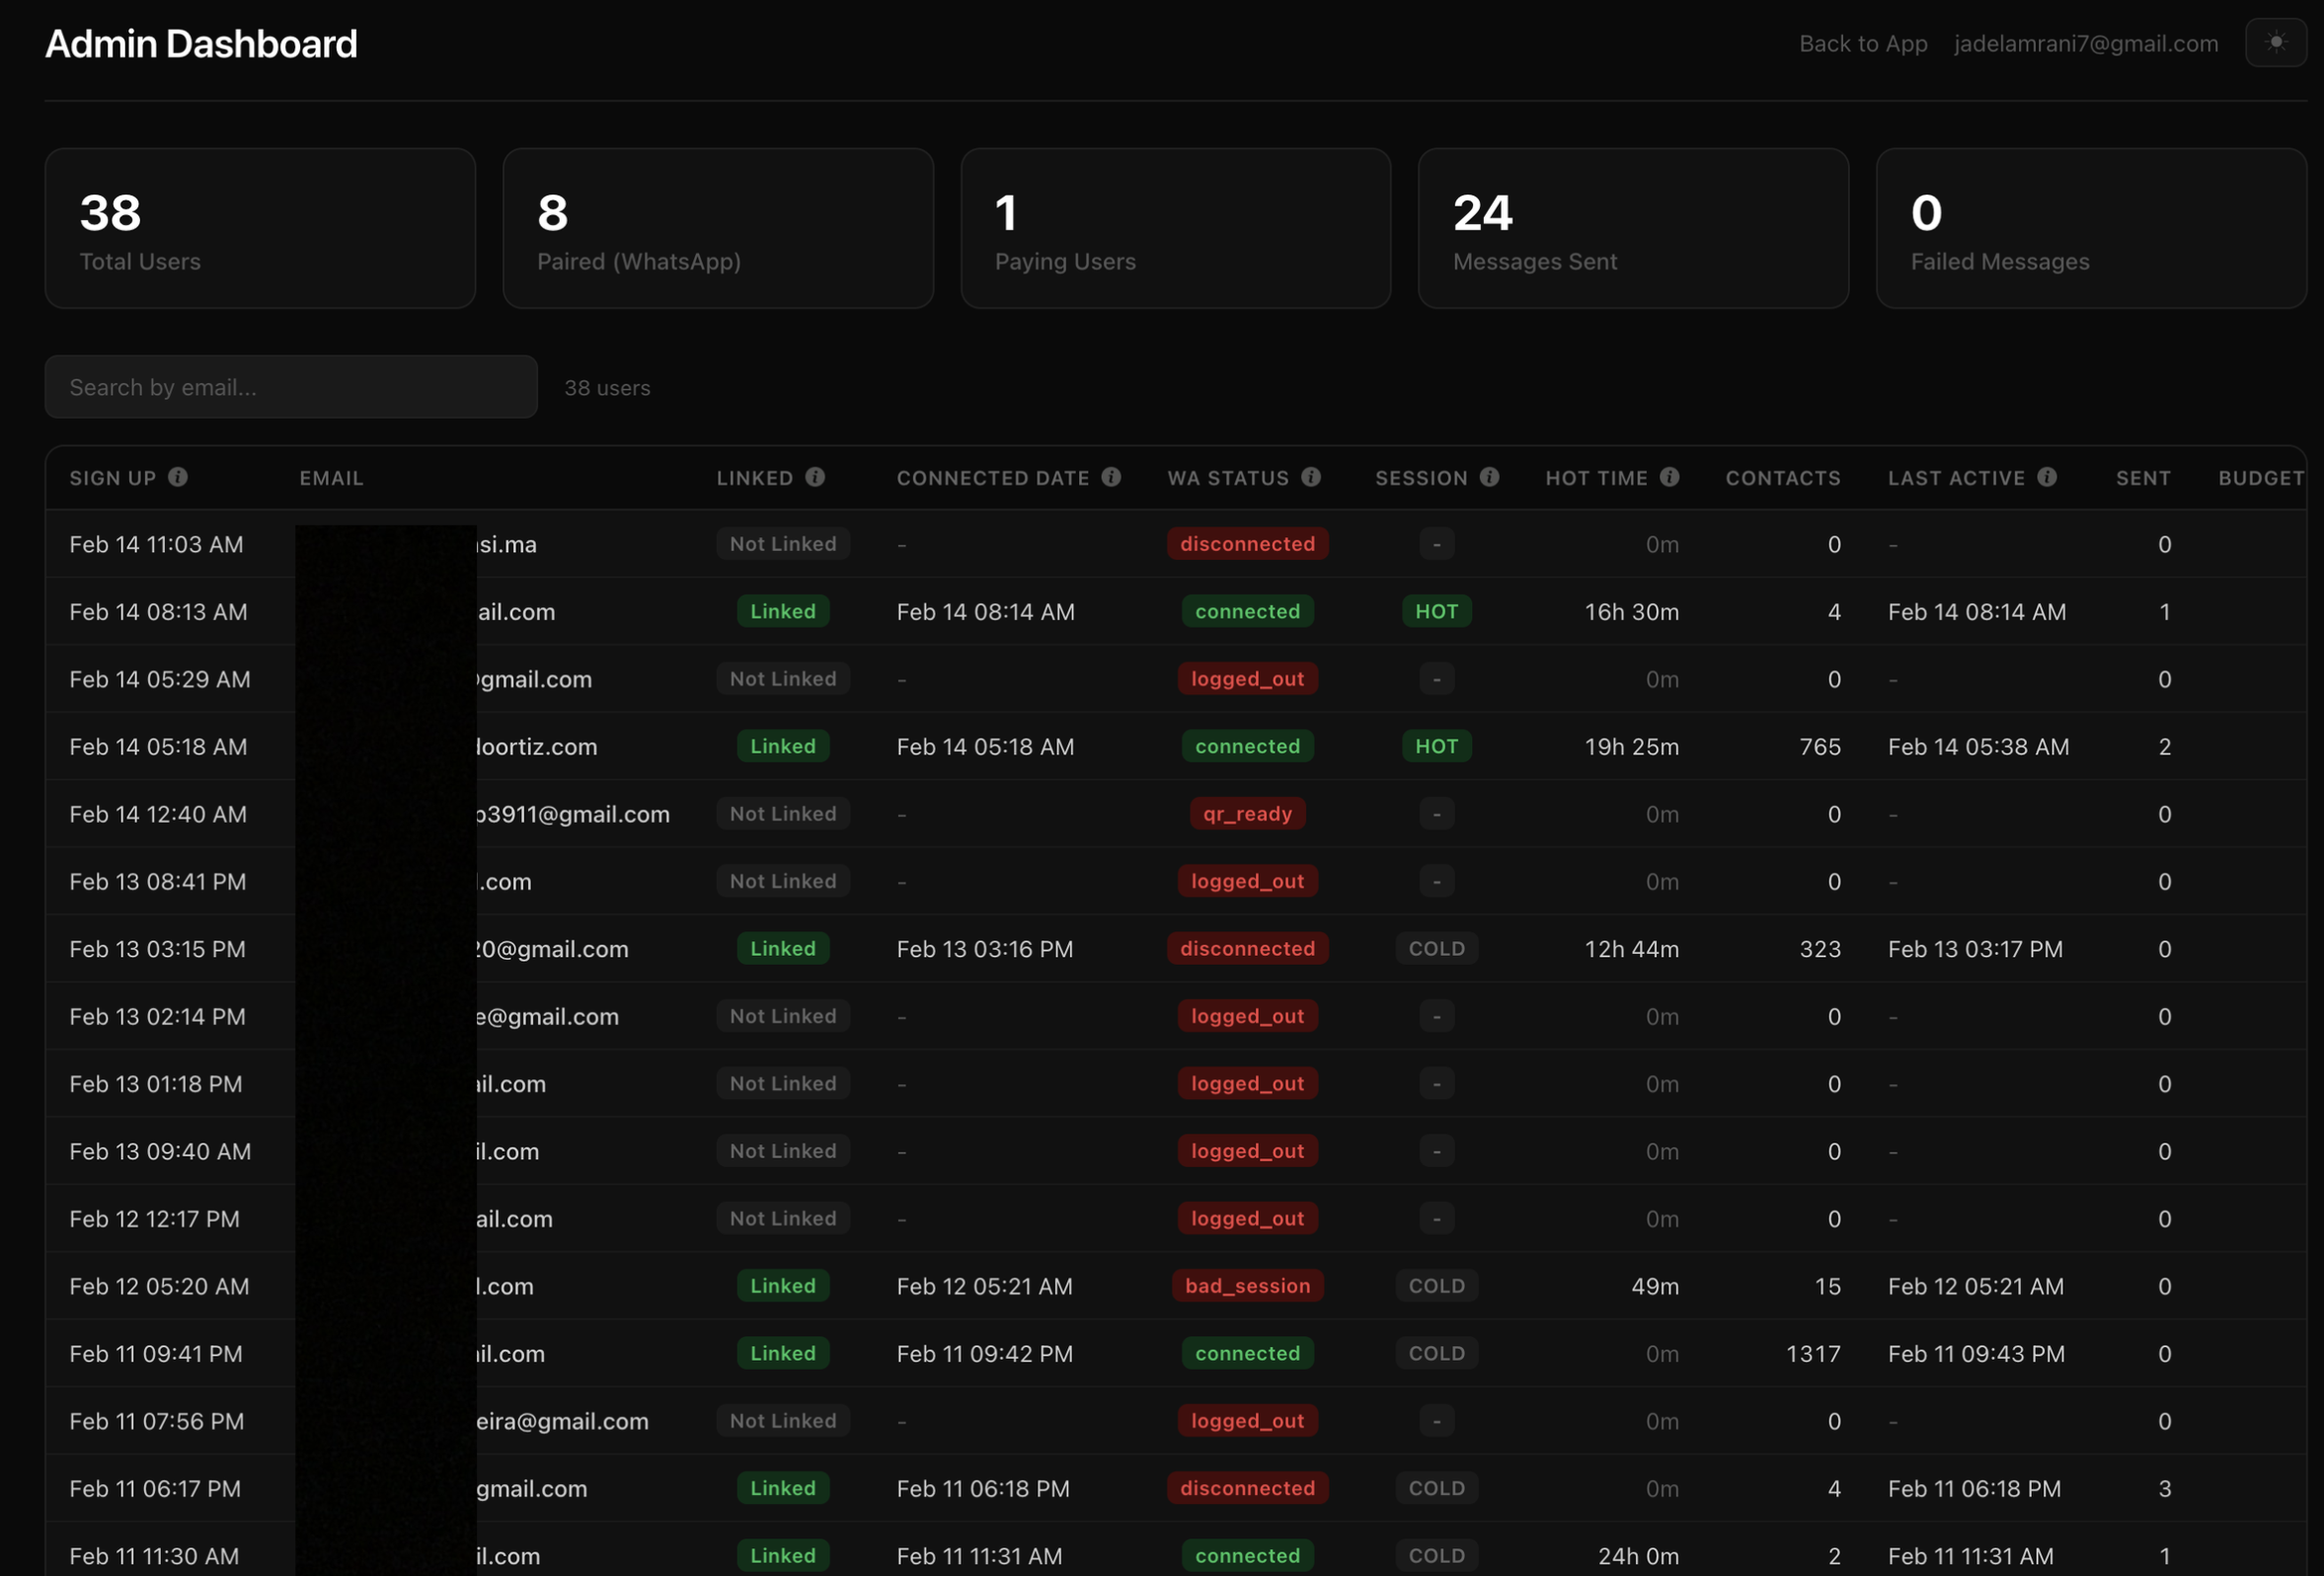Open the Connected Date info tooltip
The height and width of the screenshot is (1576, 2324).
pos(1111,477)
